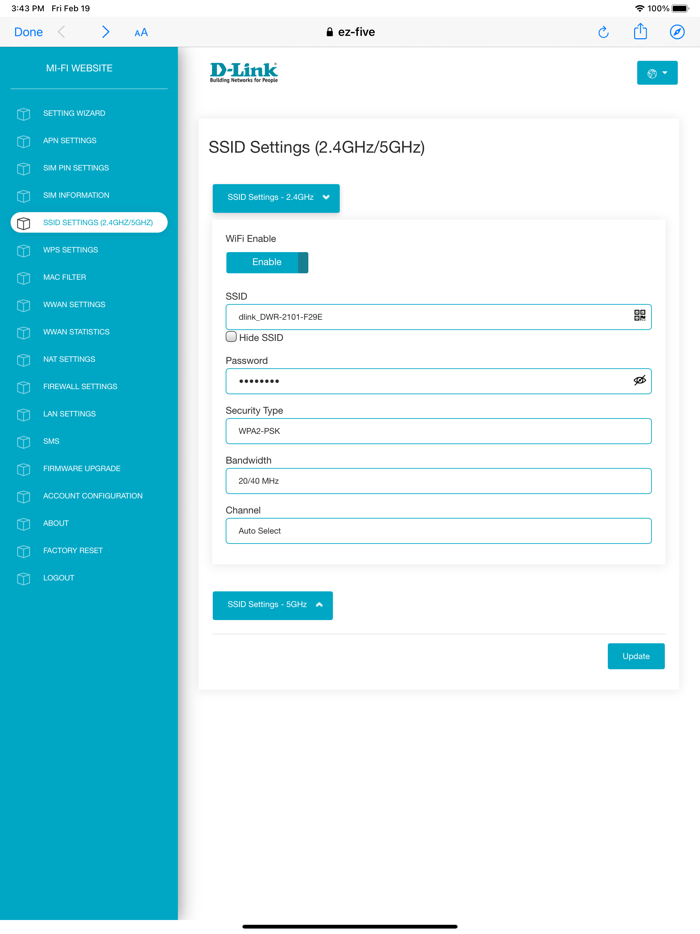Open WWAN Statistics page
This screenshot has height=934, width=700.
click(76, 332)
